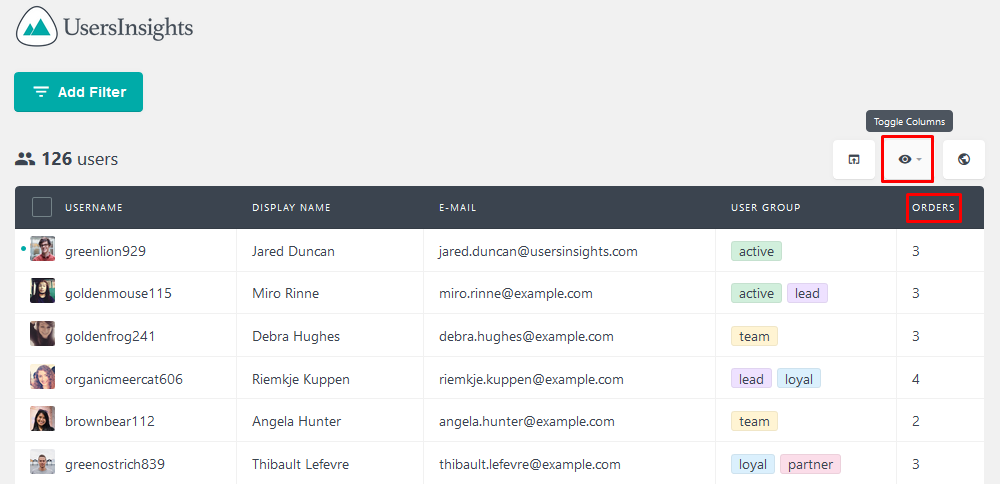Screen dimensions: 1000x484
Task: Sort by the Username column header
Action: pyautogui.click(x=94, y=208)
